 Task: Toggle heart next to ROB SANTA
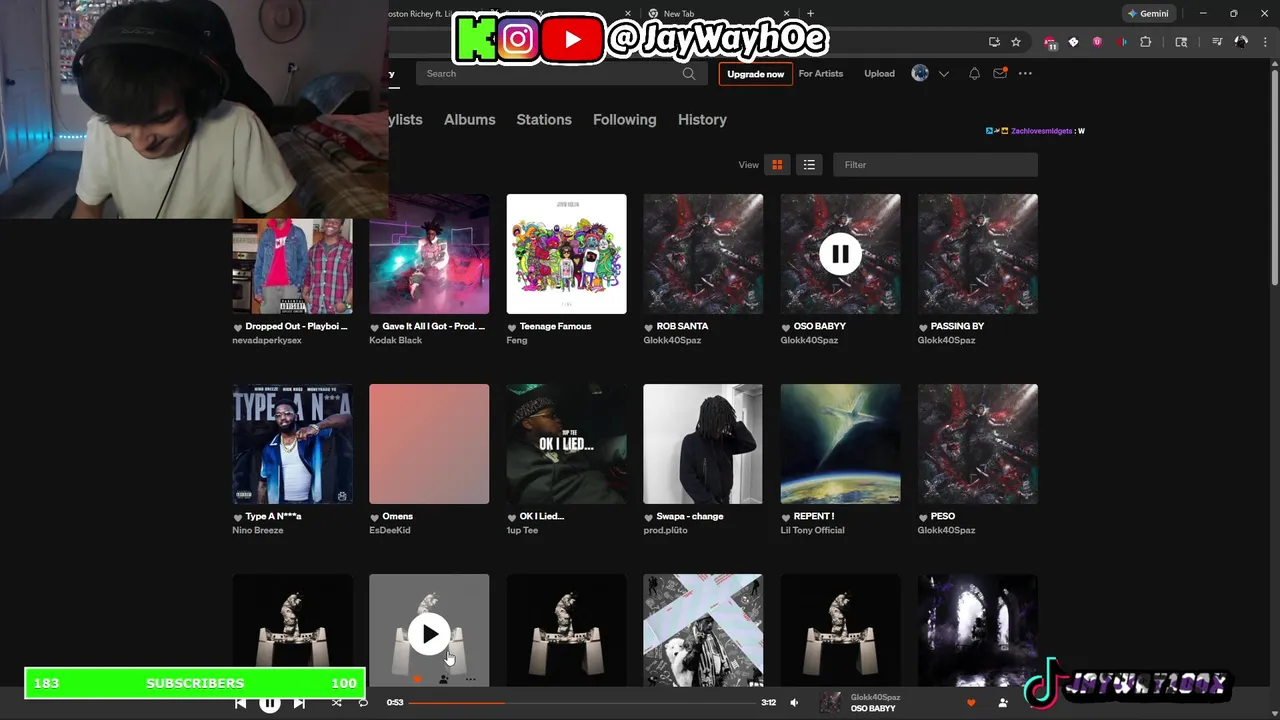pyautogui.click(x=649, y=327)
